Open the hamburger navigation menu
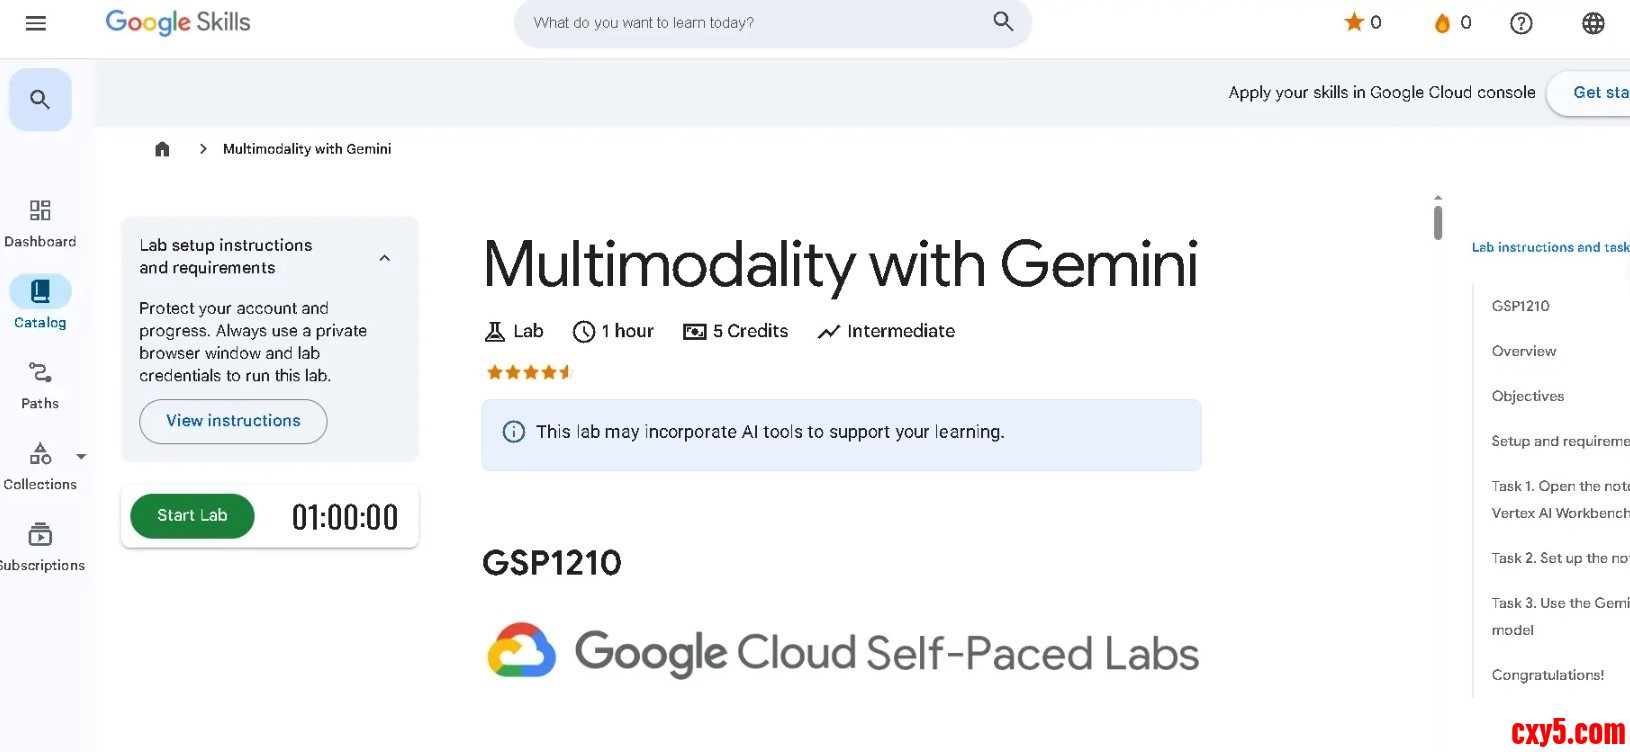Image resolution: width=1630 pixels, height=752 pixels. click(35, 22)
